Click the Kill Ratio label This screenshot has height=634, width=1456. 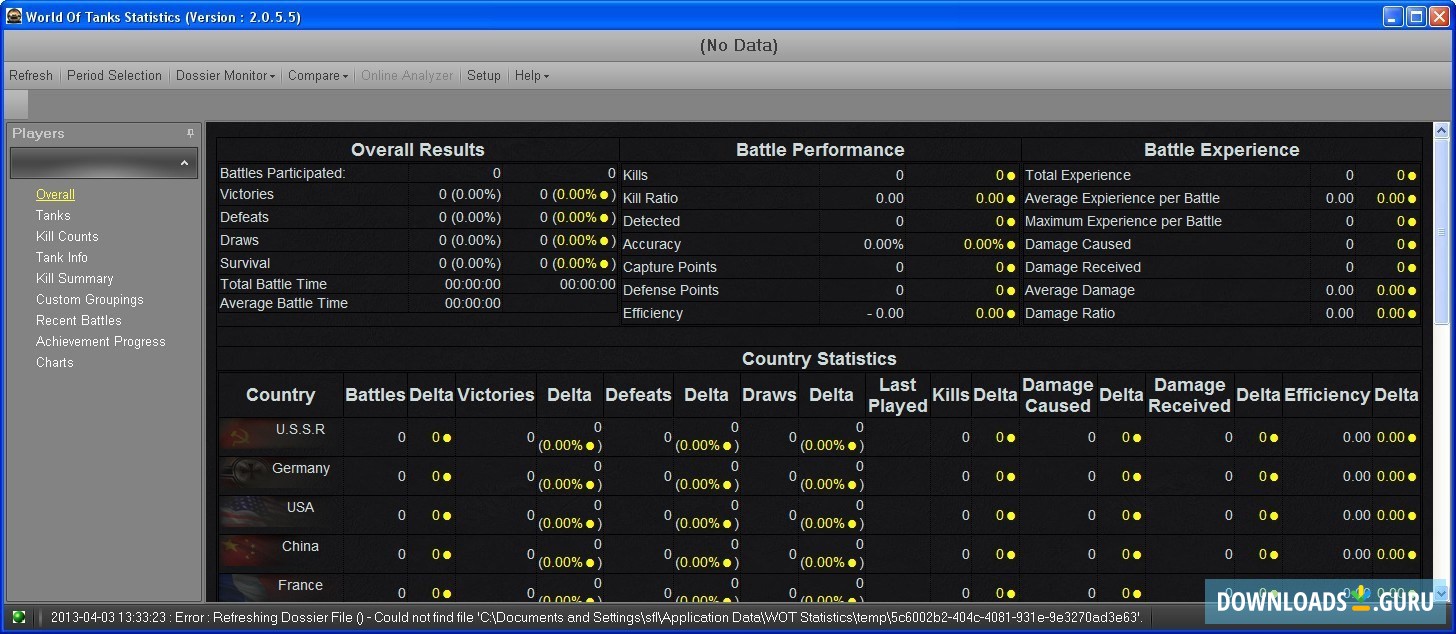coord(650,198)
